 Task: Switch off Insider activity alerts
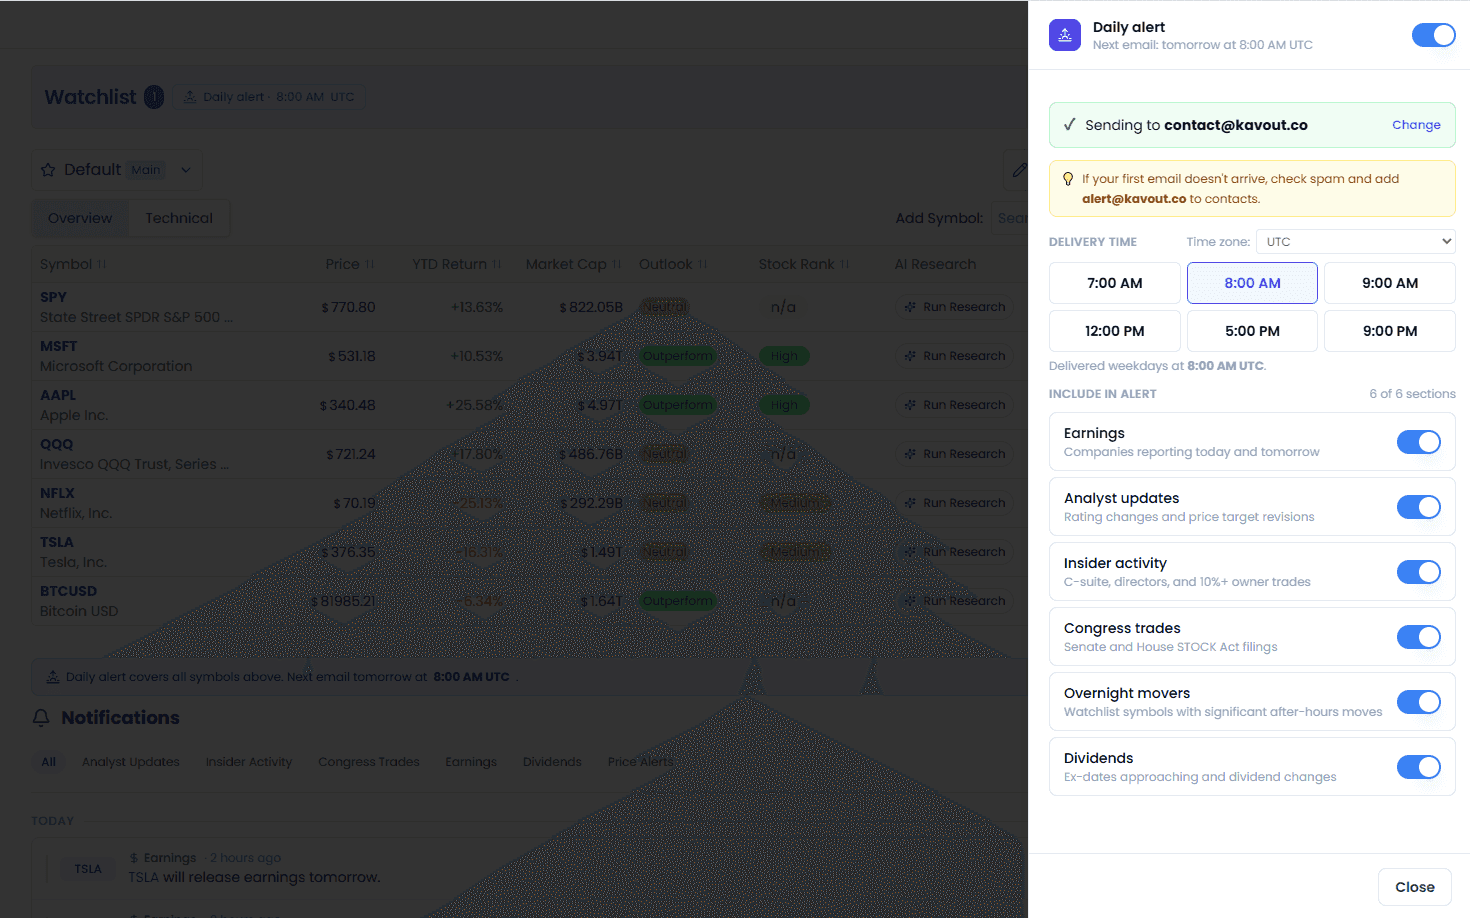coord(1418,572)
